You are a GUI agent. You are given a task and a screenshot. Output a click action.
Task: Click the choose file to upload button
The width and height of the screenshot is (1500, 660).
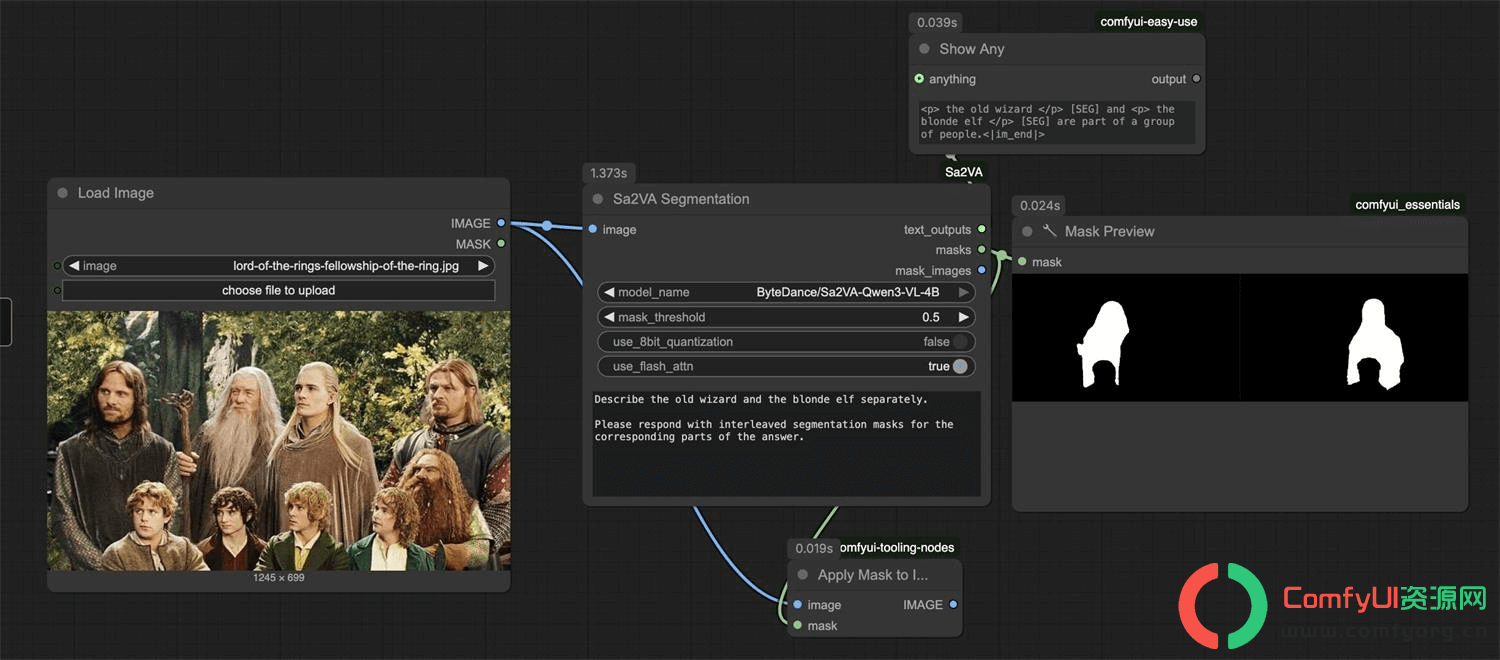[279, 290]
